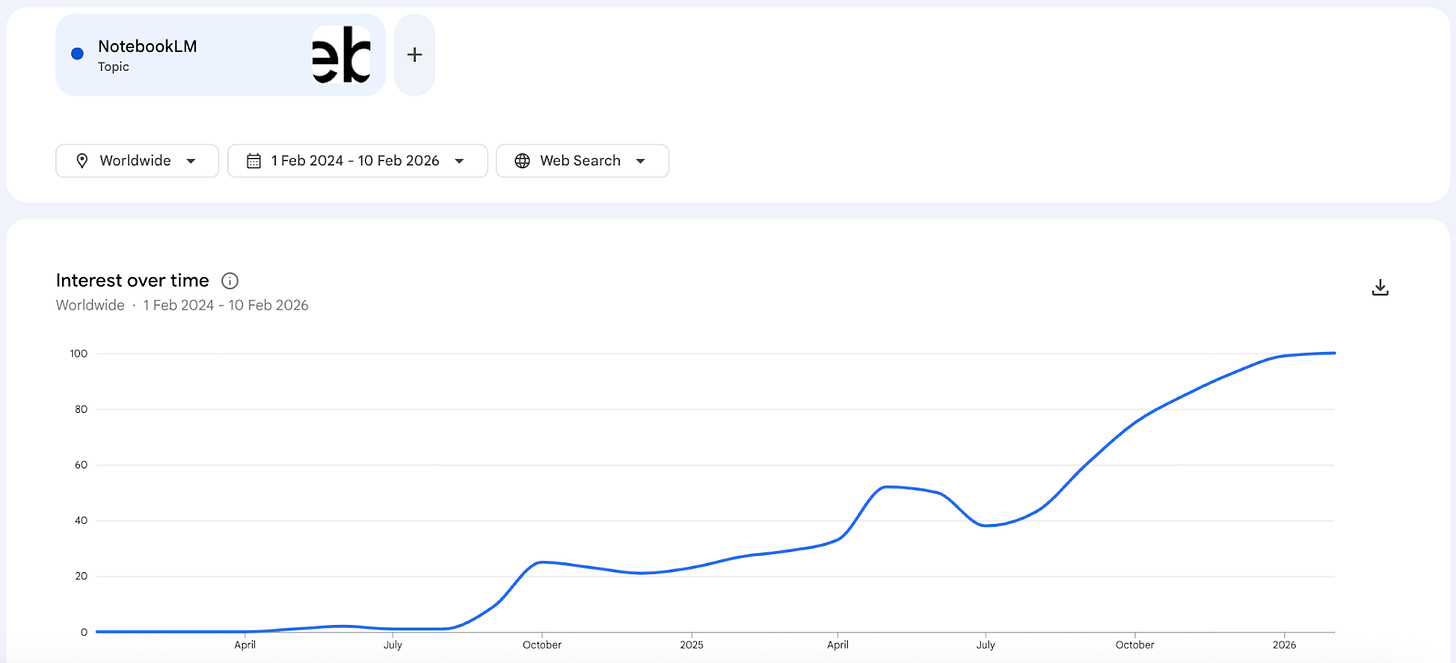Click the 100 value on the y-axis
This screenshot has width=1456, height=663.
[79, 354]
